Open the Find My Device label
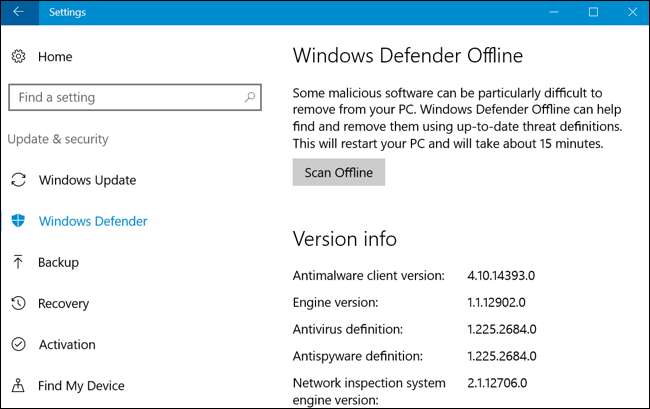 81,385
